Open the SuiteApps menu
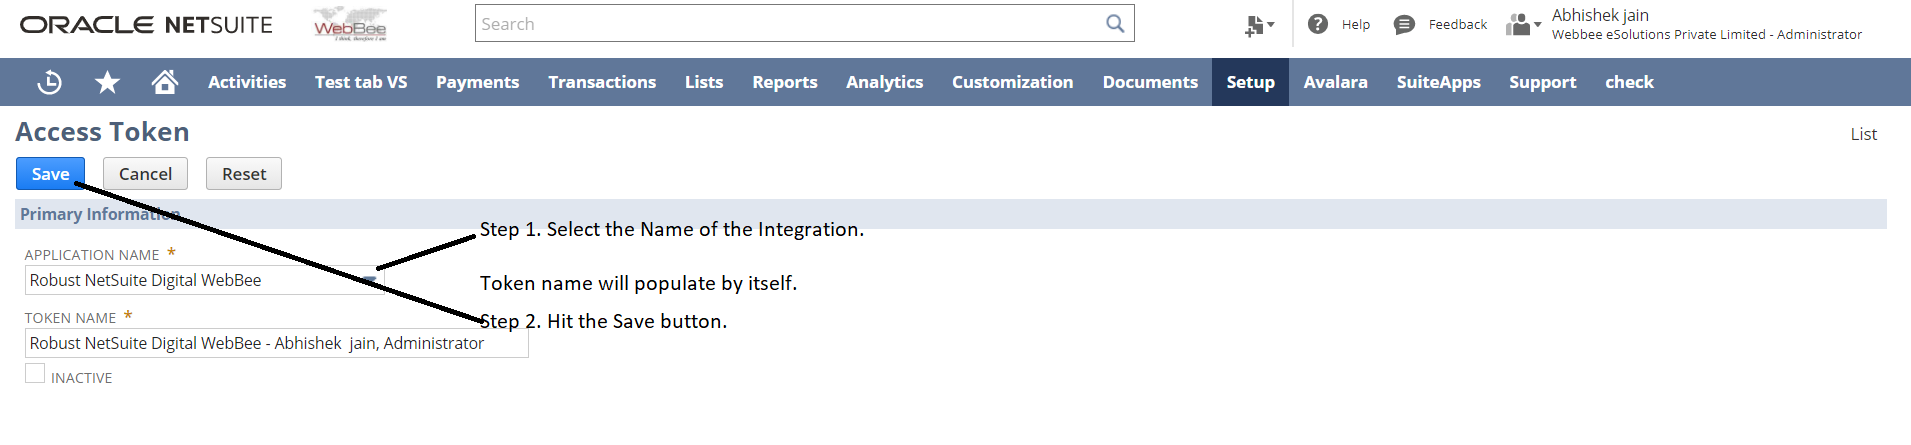The image size is (1911, 445). tap(1438, 82)
